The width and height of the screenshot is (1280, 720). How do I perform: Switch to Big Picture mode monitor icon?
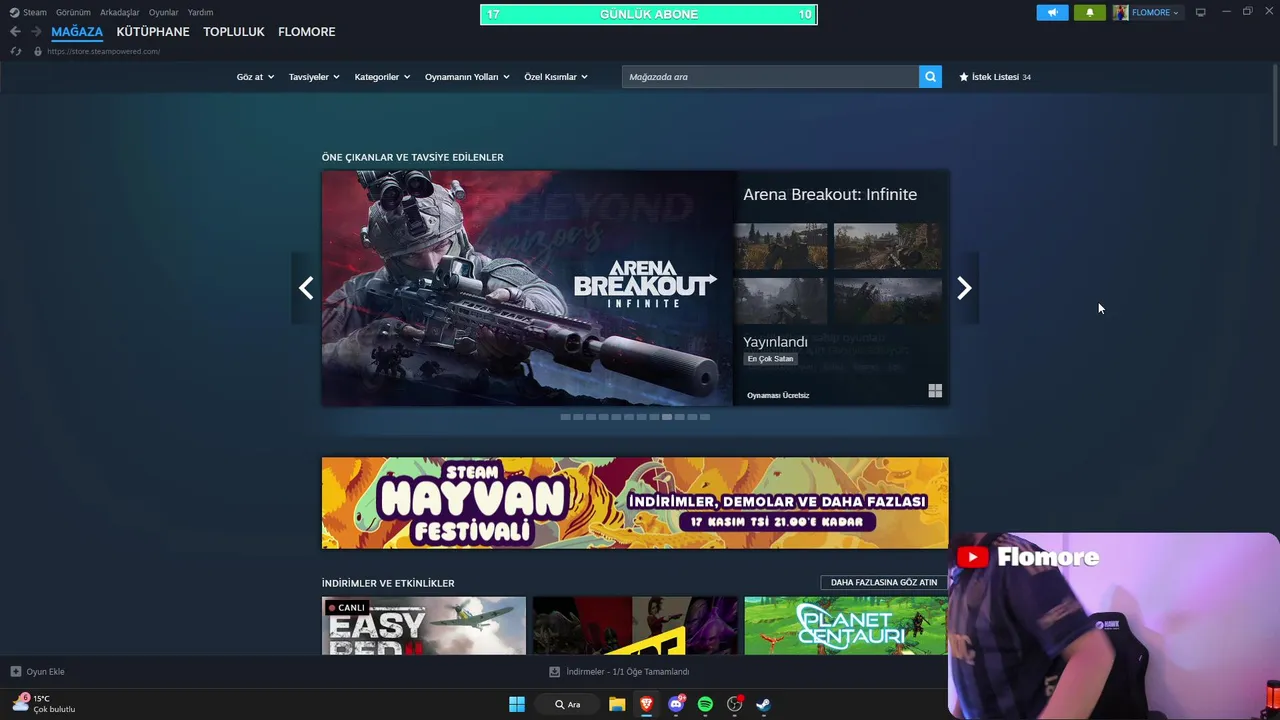click(1201, 12)
